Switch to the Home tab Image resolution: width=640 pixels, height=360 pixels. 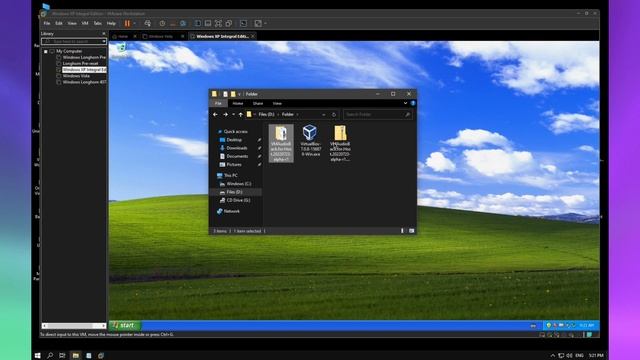click(122, 36)
